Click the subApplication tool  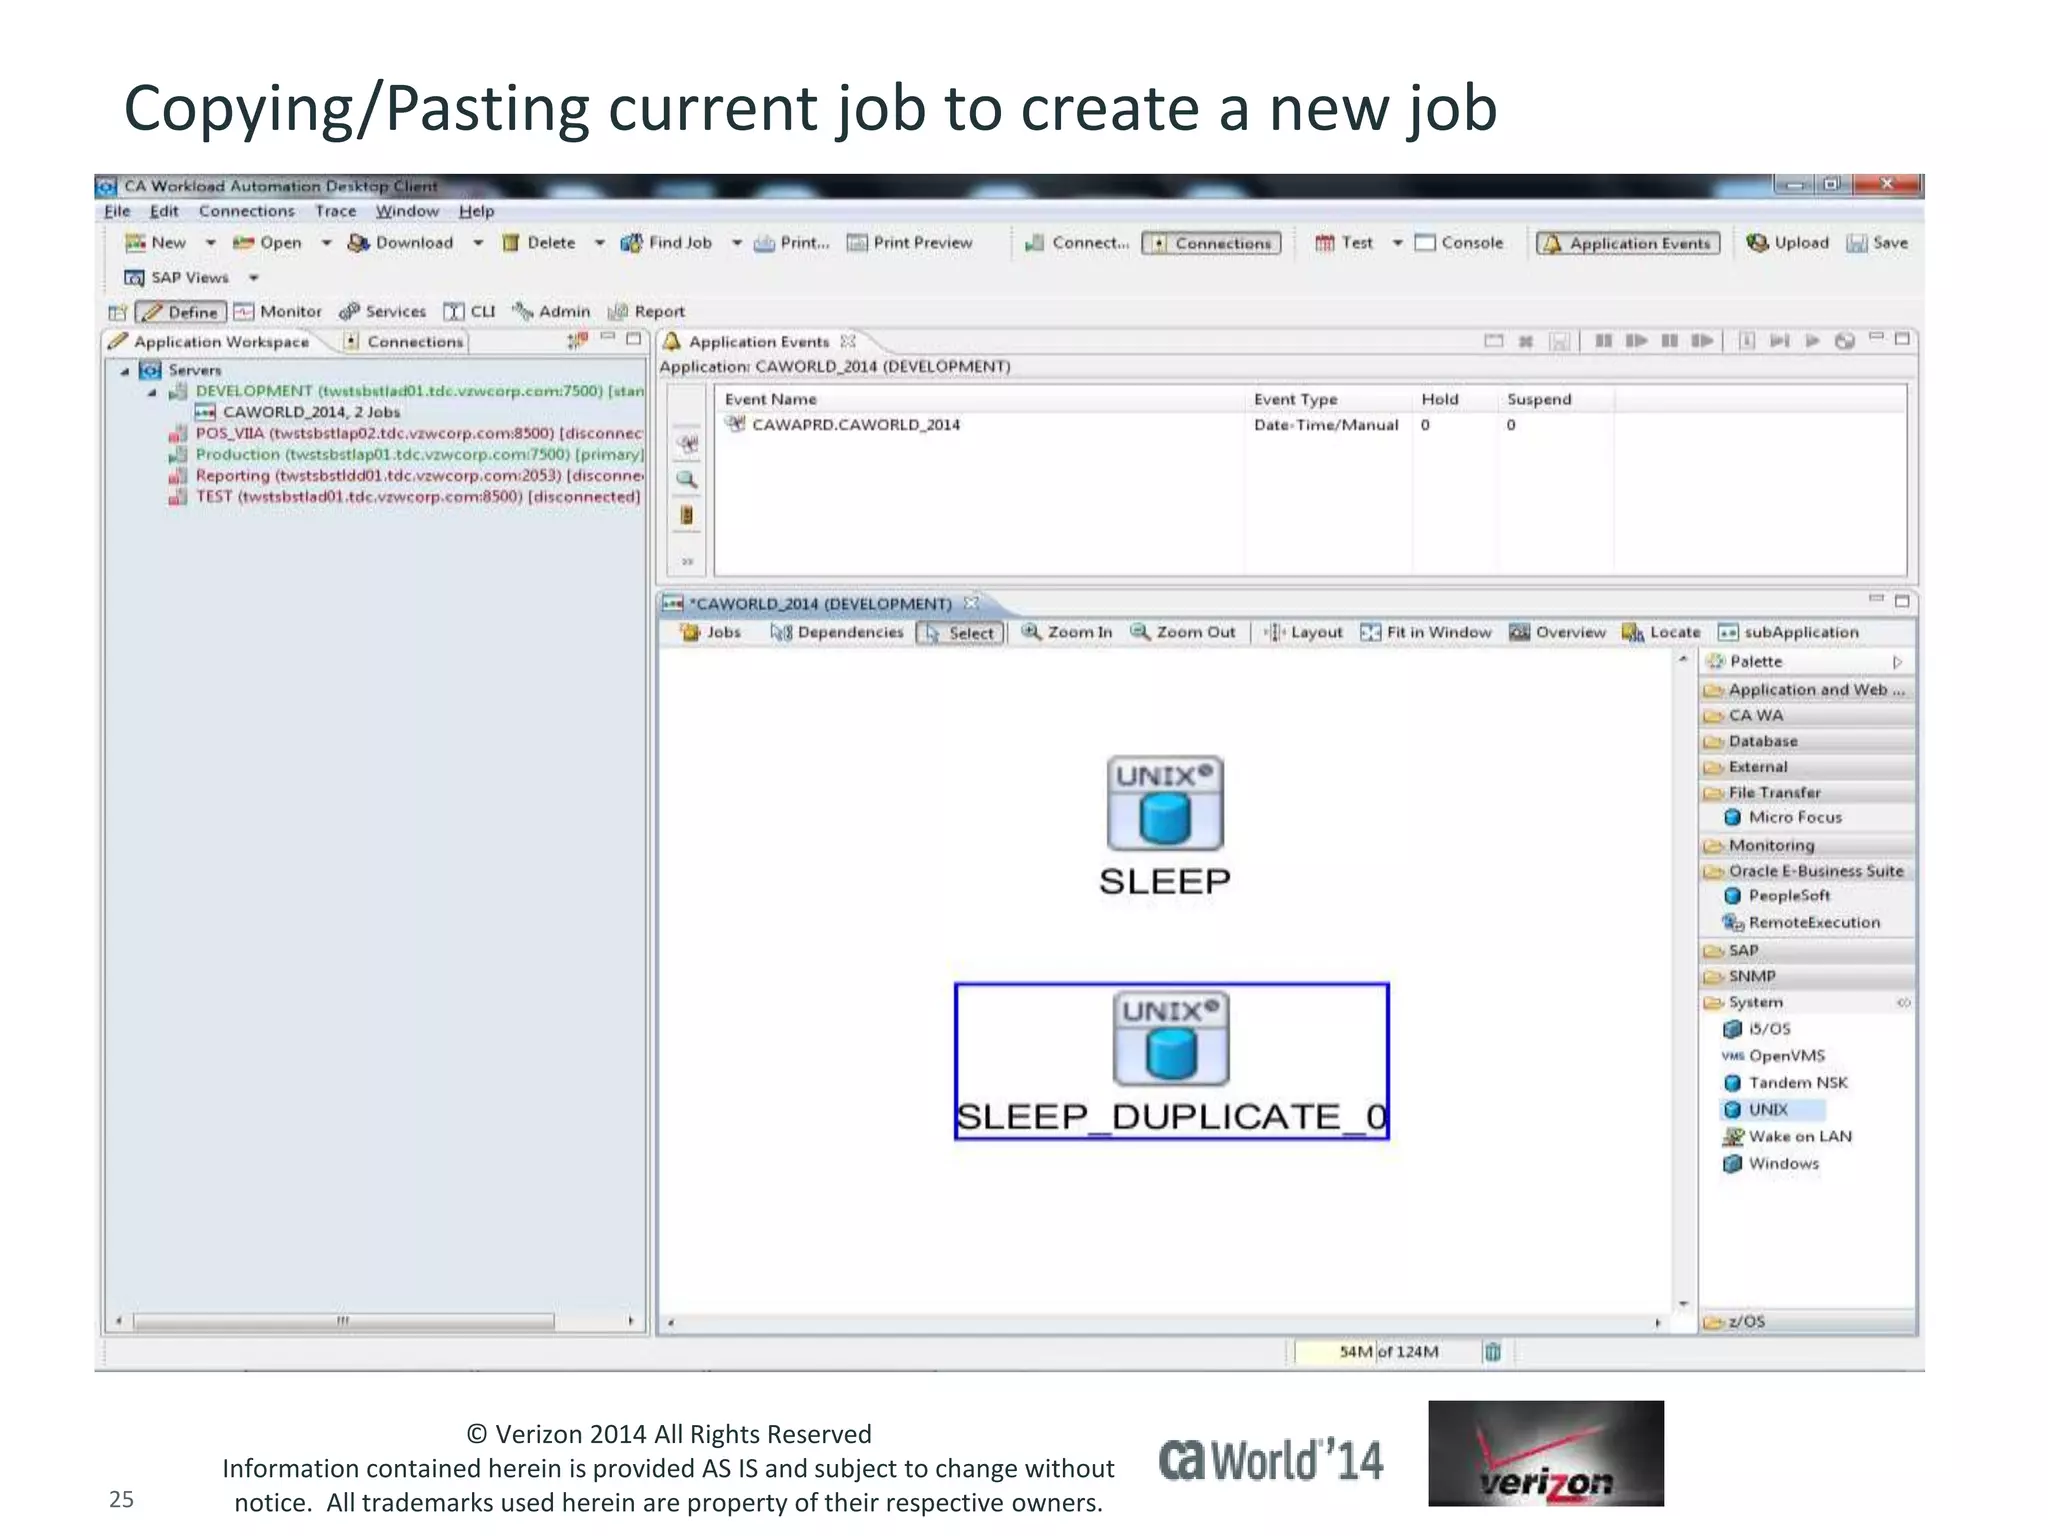1788,632
